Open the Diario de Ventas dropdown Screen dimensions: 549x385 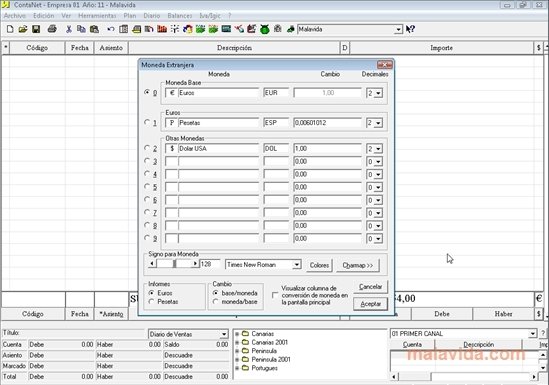point(224,334)
